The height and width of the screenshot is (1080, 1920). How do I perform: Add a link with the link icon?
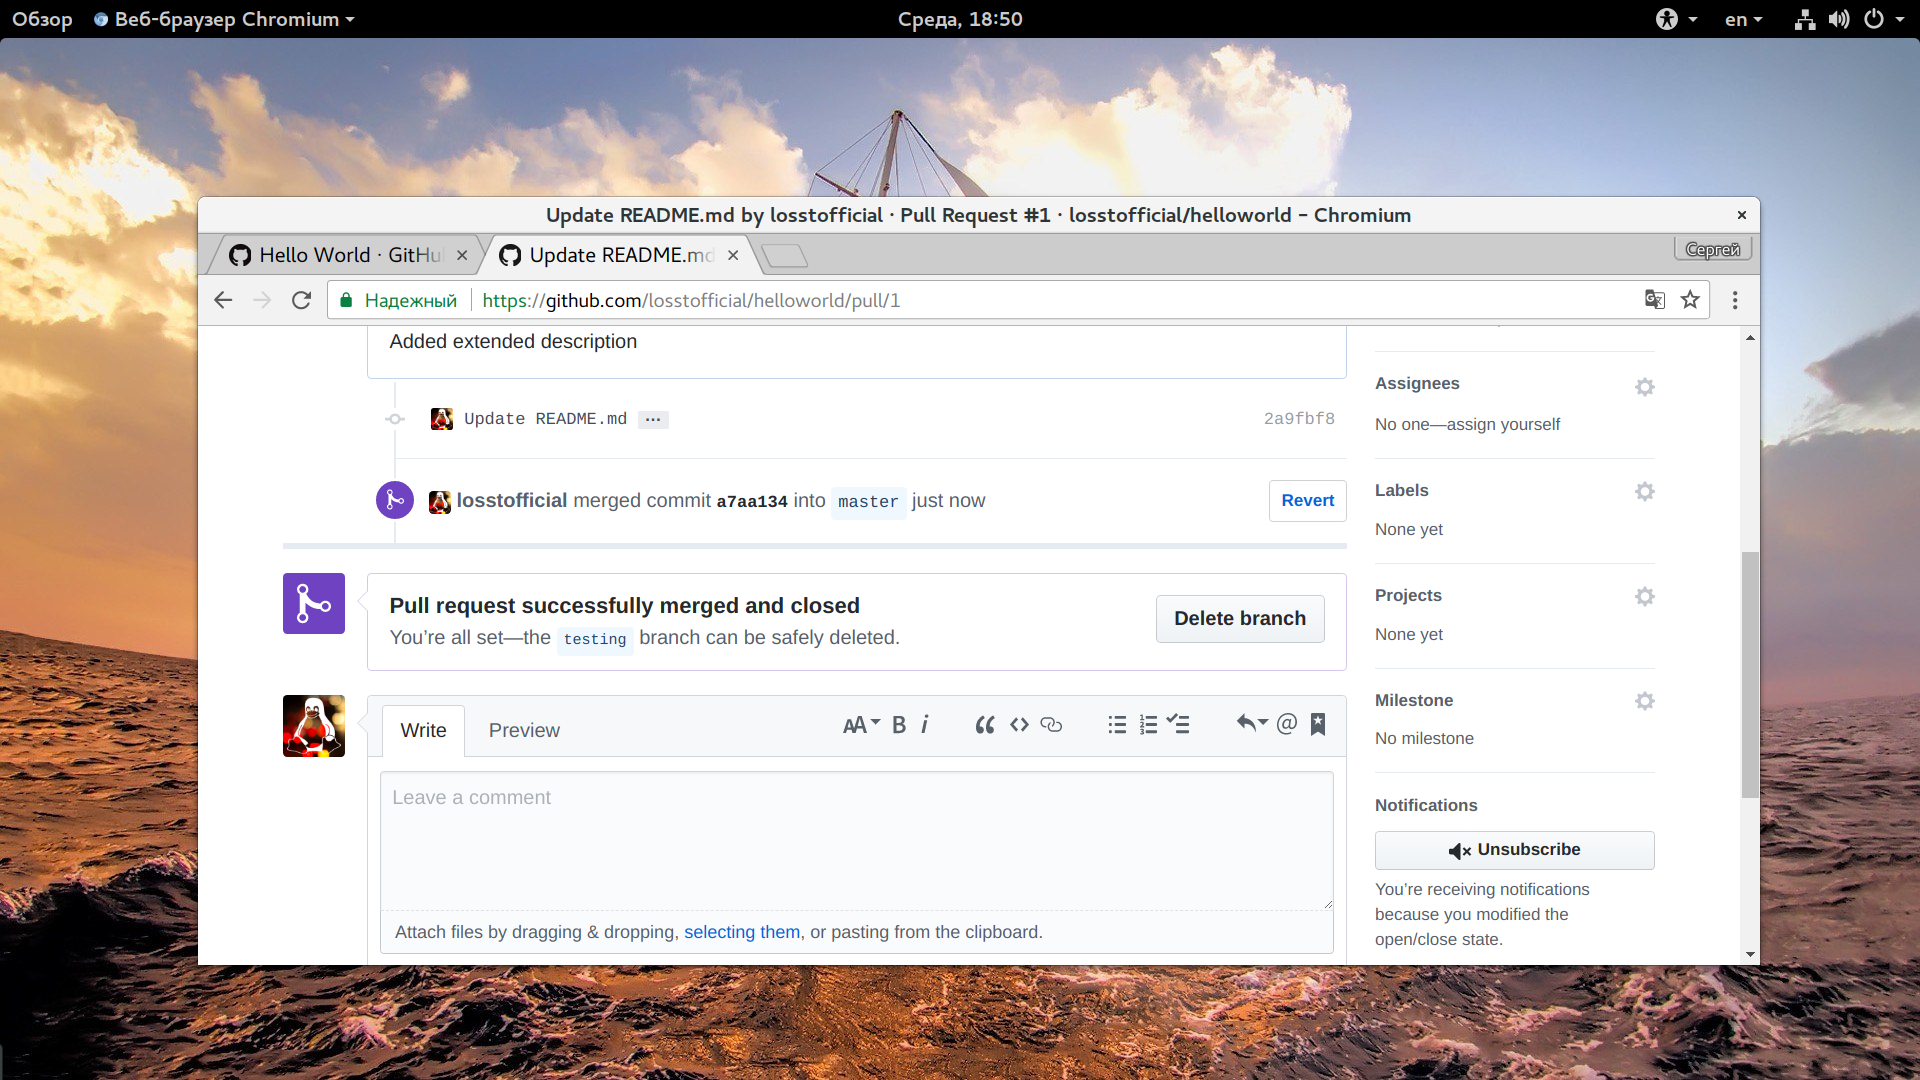point(1051,725)
